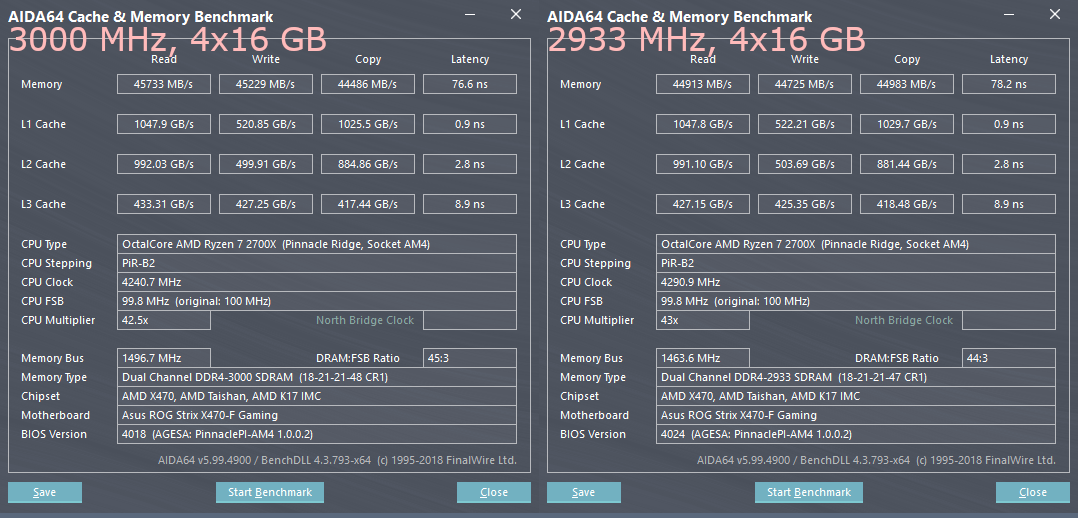This screenshot has height=518, width=1078.
Task: Click the DDR4-2933 SDRAM memory type field
Action: (x=855, y=377)
